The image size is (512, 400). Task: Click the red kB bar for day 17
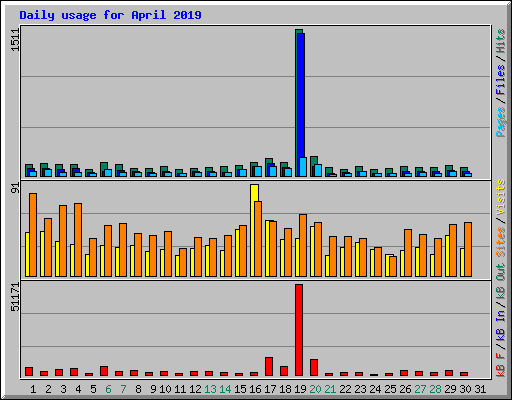pos(269,367)
